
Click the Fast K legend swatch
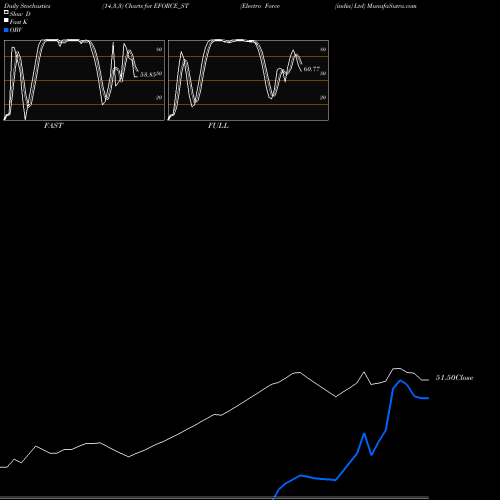click(6, 20)
